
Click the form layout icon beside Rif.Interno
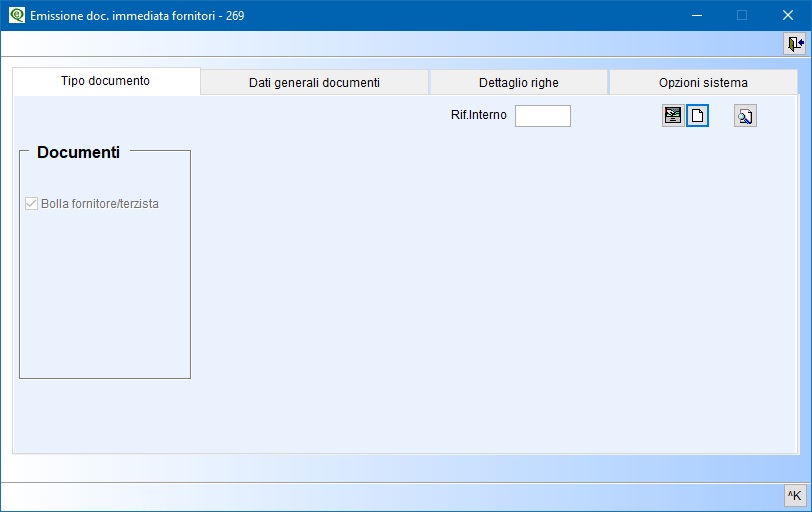pyautogui.click(x=673, y=116)
